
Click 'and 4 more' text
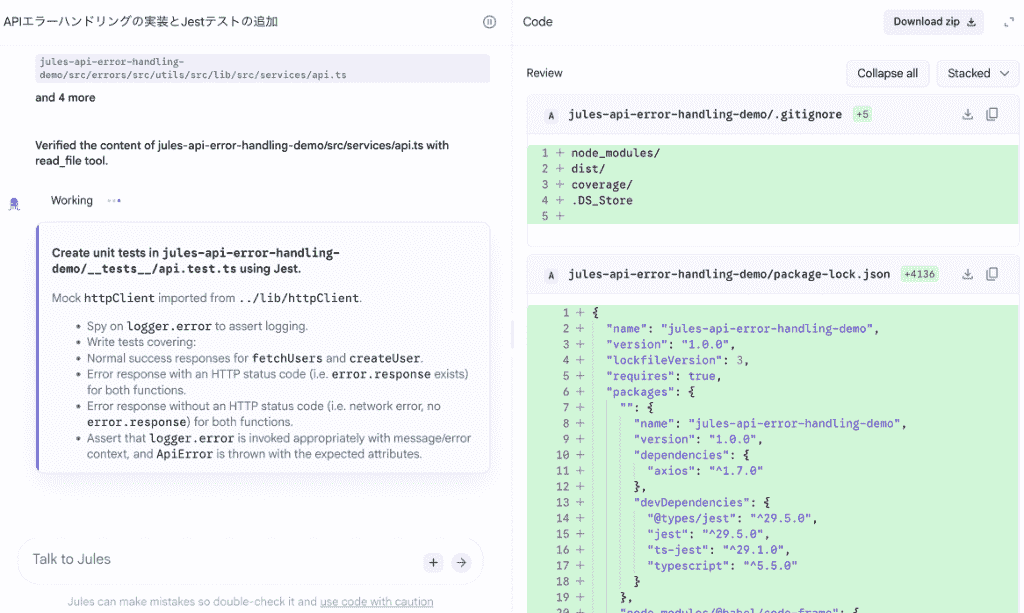coord(65,97)
